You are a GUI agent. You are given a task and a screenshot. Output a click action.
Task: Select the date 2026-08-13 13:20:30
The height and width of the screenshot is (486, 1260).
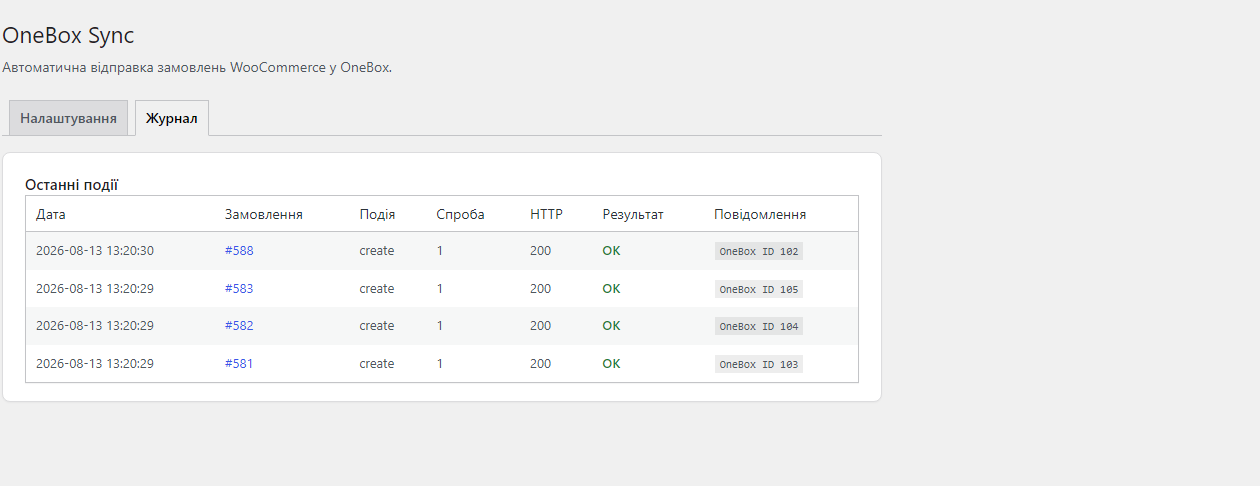(95, 251)
